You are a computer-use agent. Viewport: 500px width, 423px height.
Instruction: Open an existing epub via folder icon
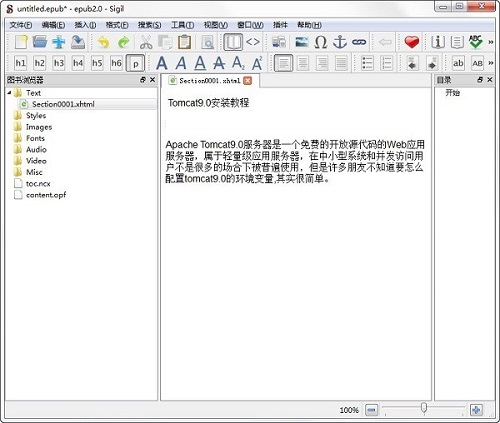(x=40, y=42)
